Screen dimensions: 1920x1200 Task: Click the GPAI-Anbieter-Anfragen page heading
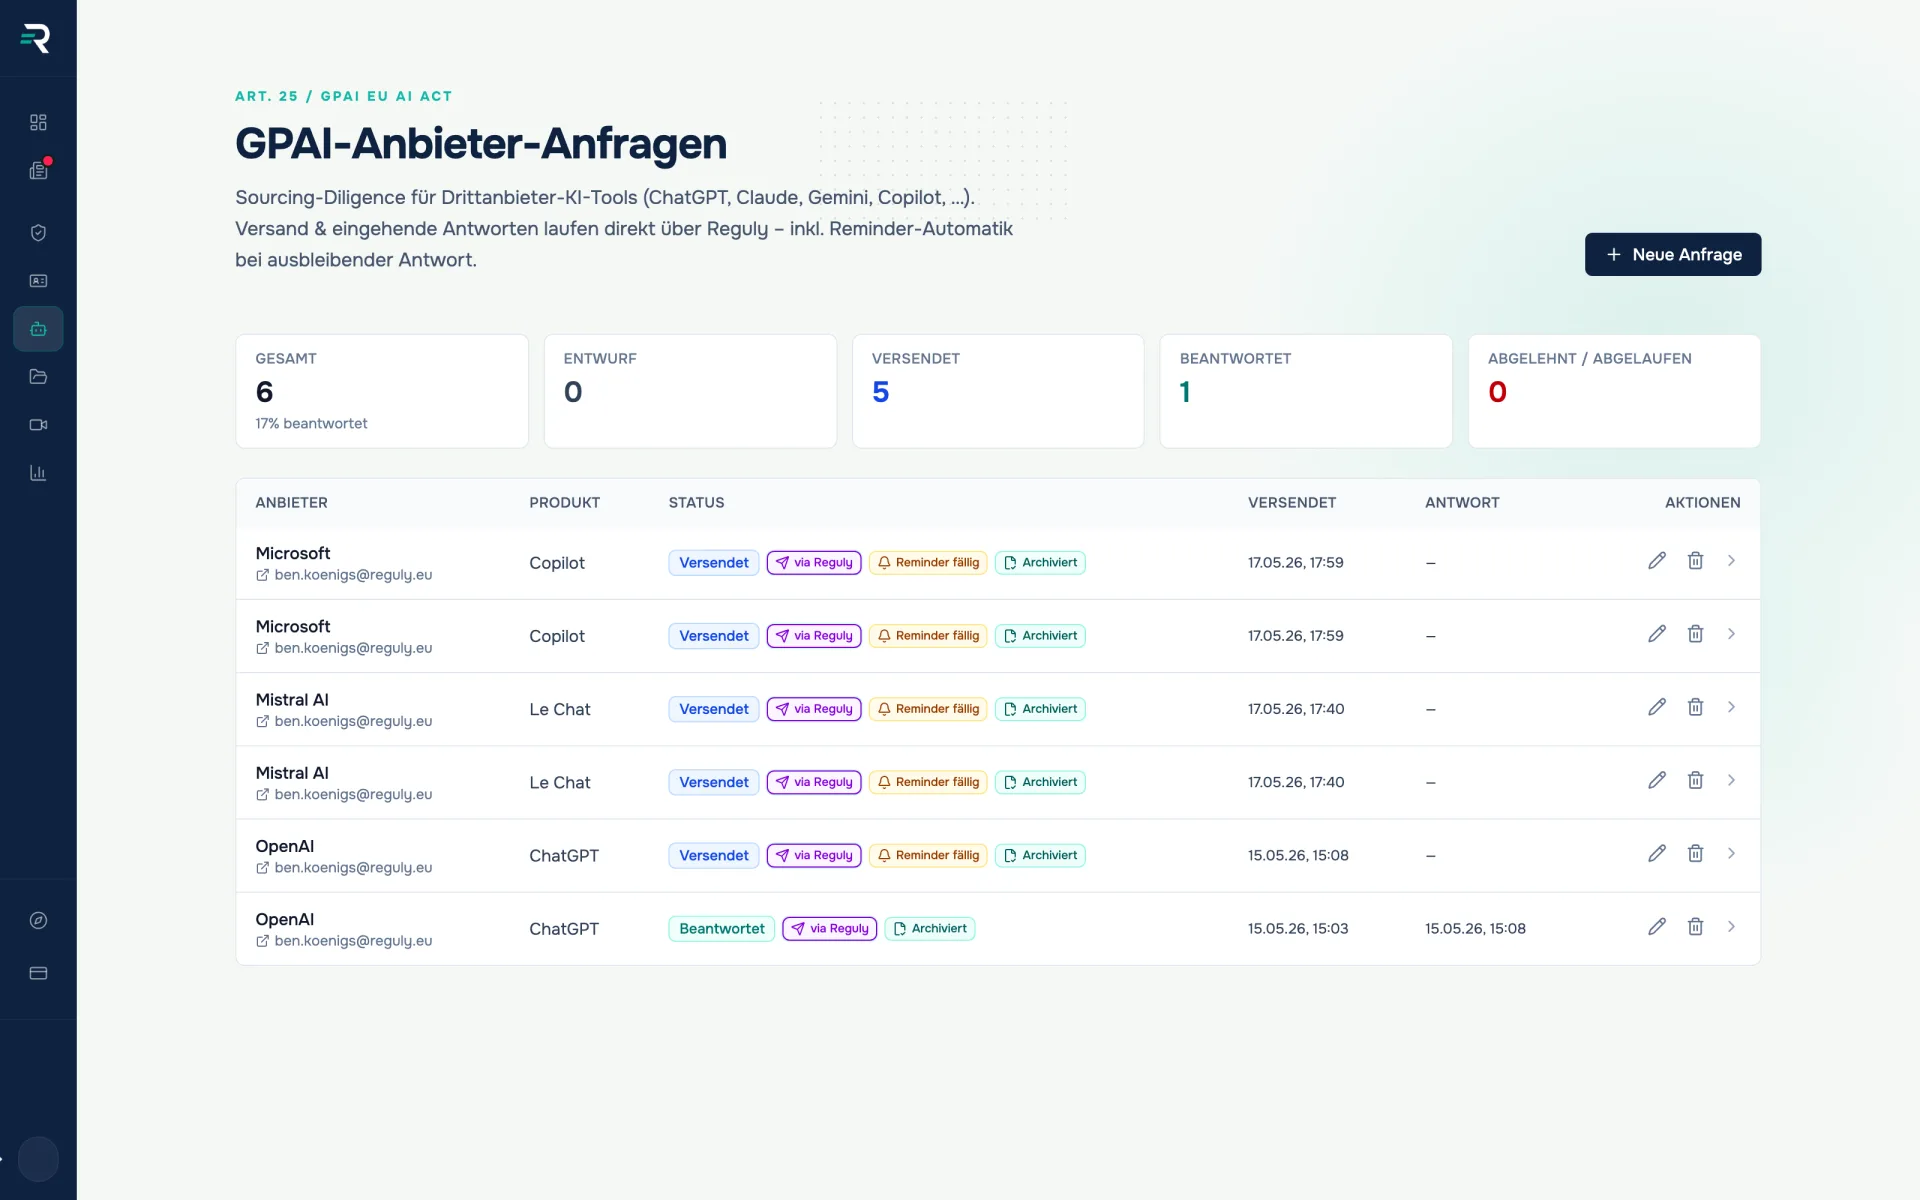click(x=481, y=144)
